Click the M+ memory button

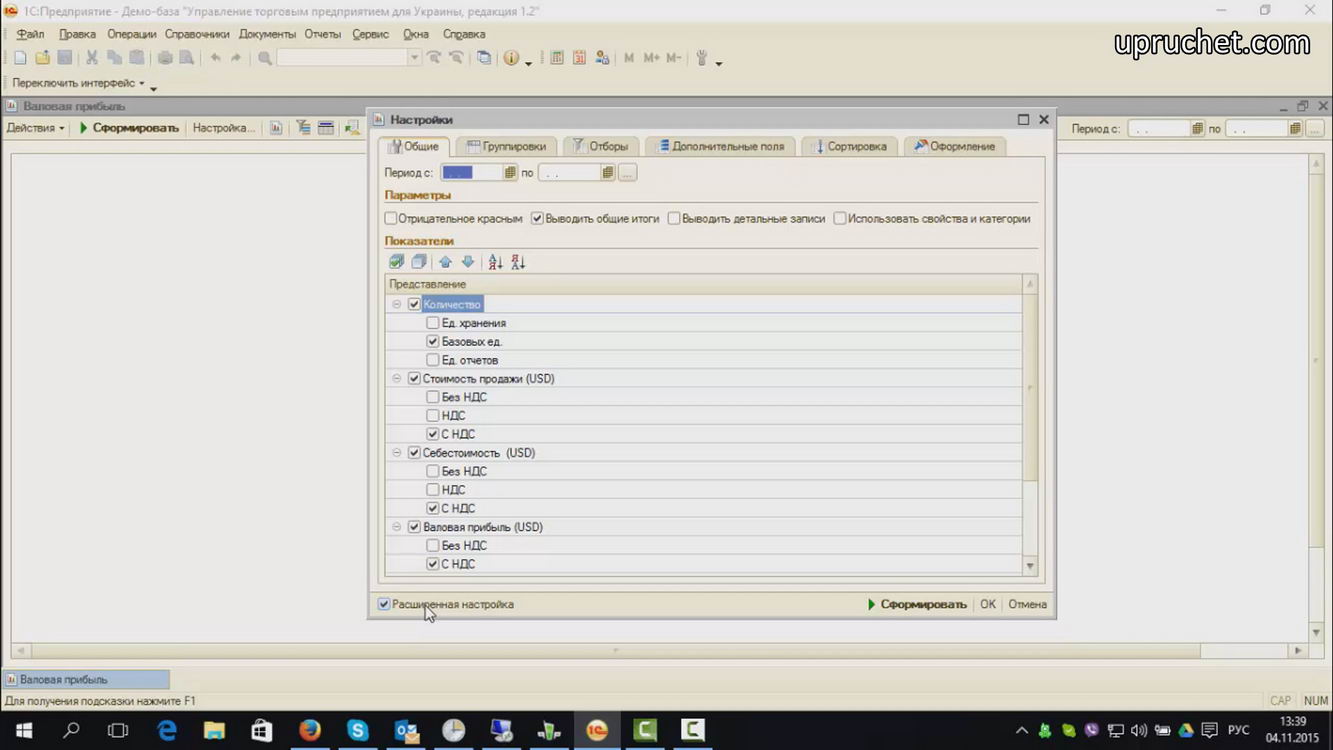pyautogui.click(x=651, y=58)
